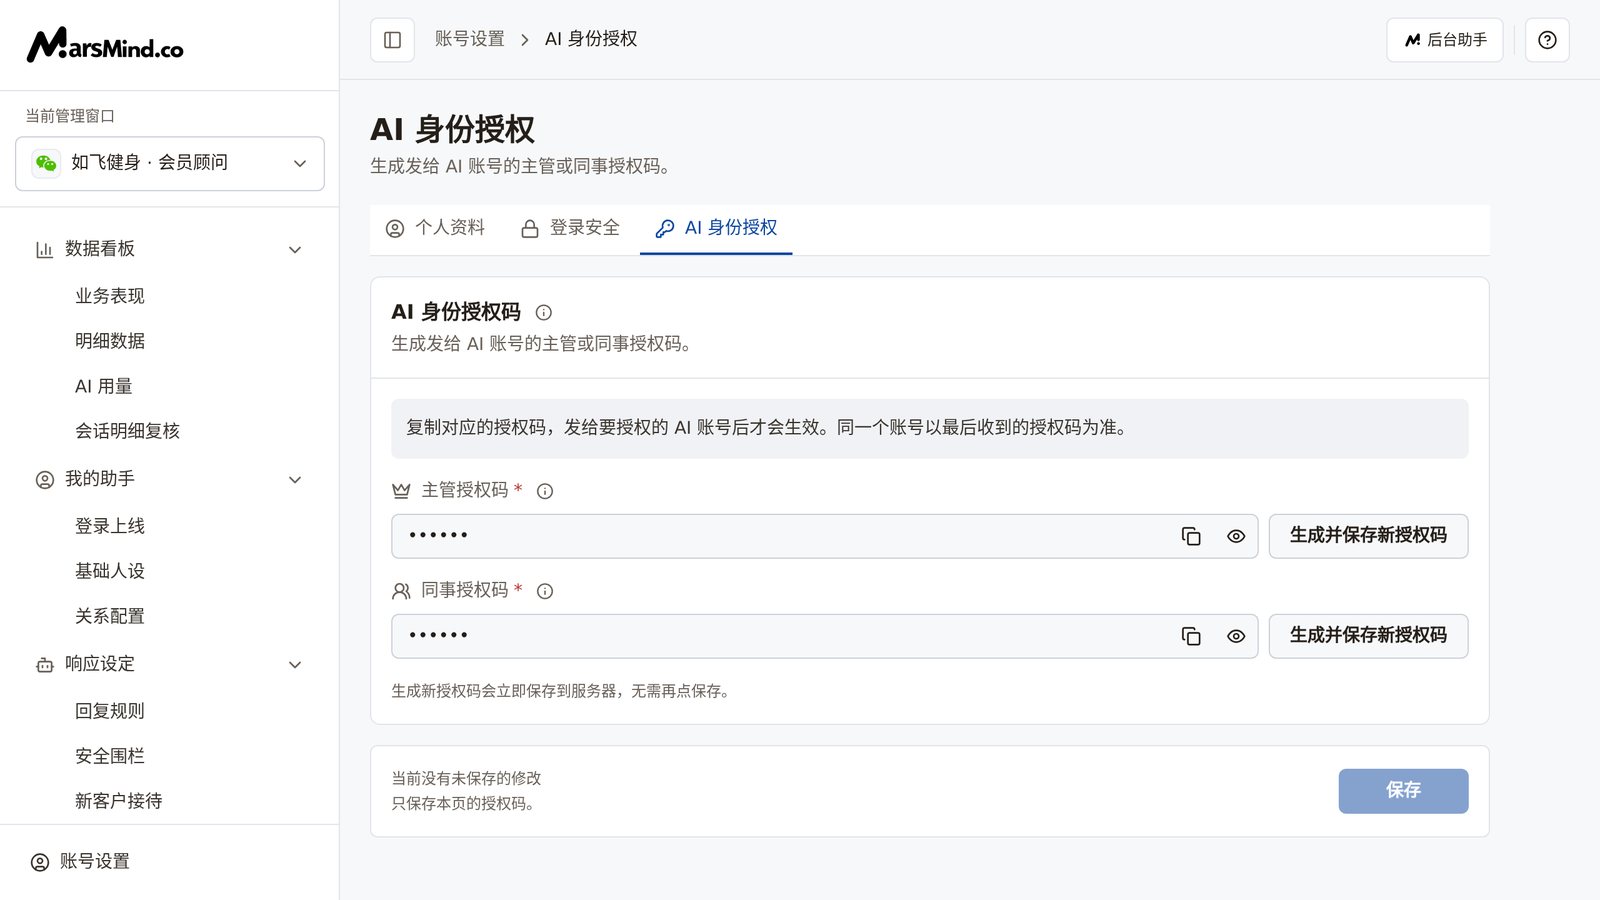Collapse the 我的助手 section chevron

point(295,480)
